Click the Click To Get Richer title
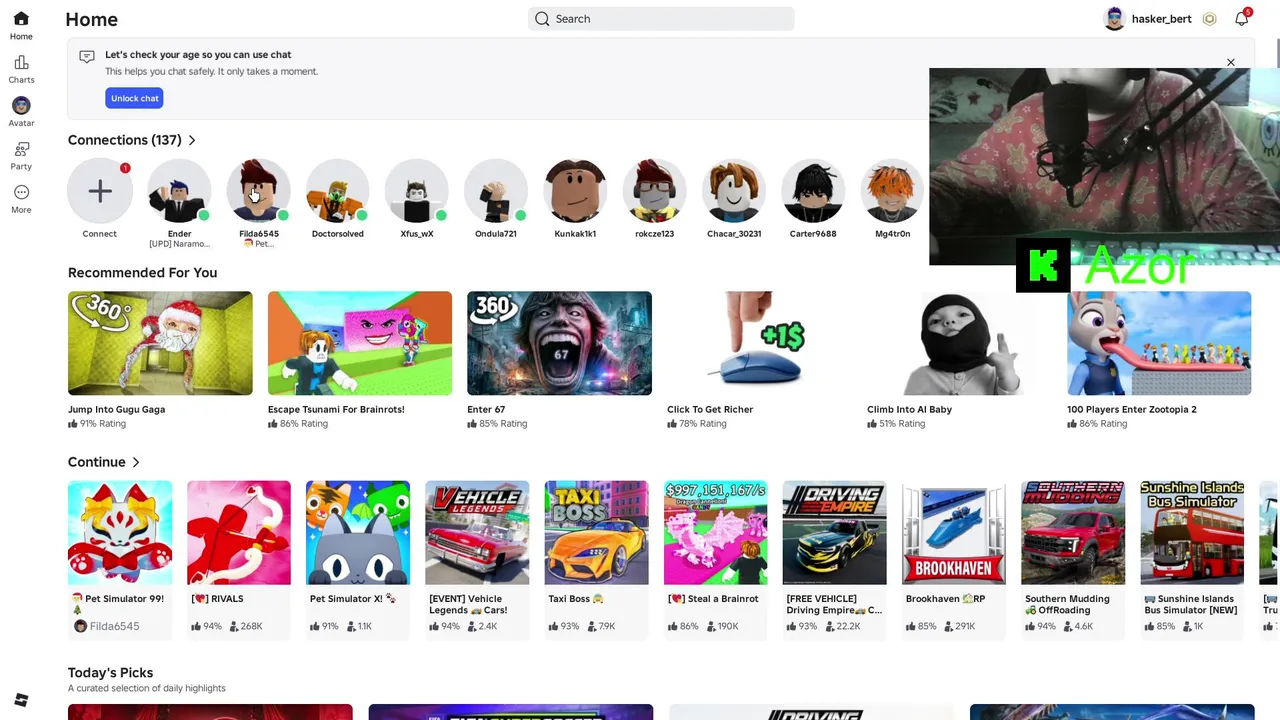The width and height of the screenshot is (1280, 720). click(710, 409)
